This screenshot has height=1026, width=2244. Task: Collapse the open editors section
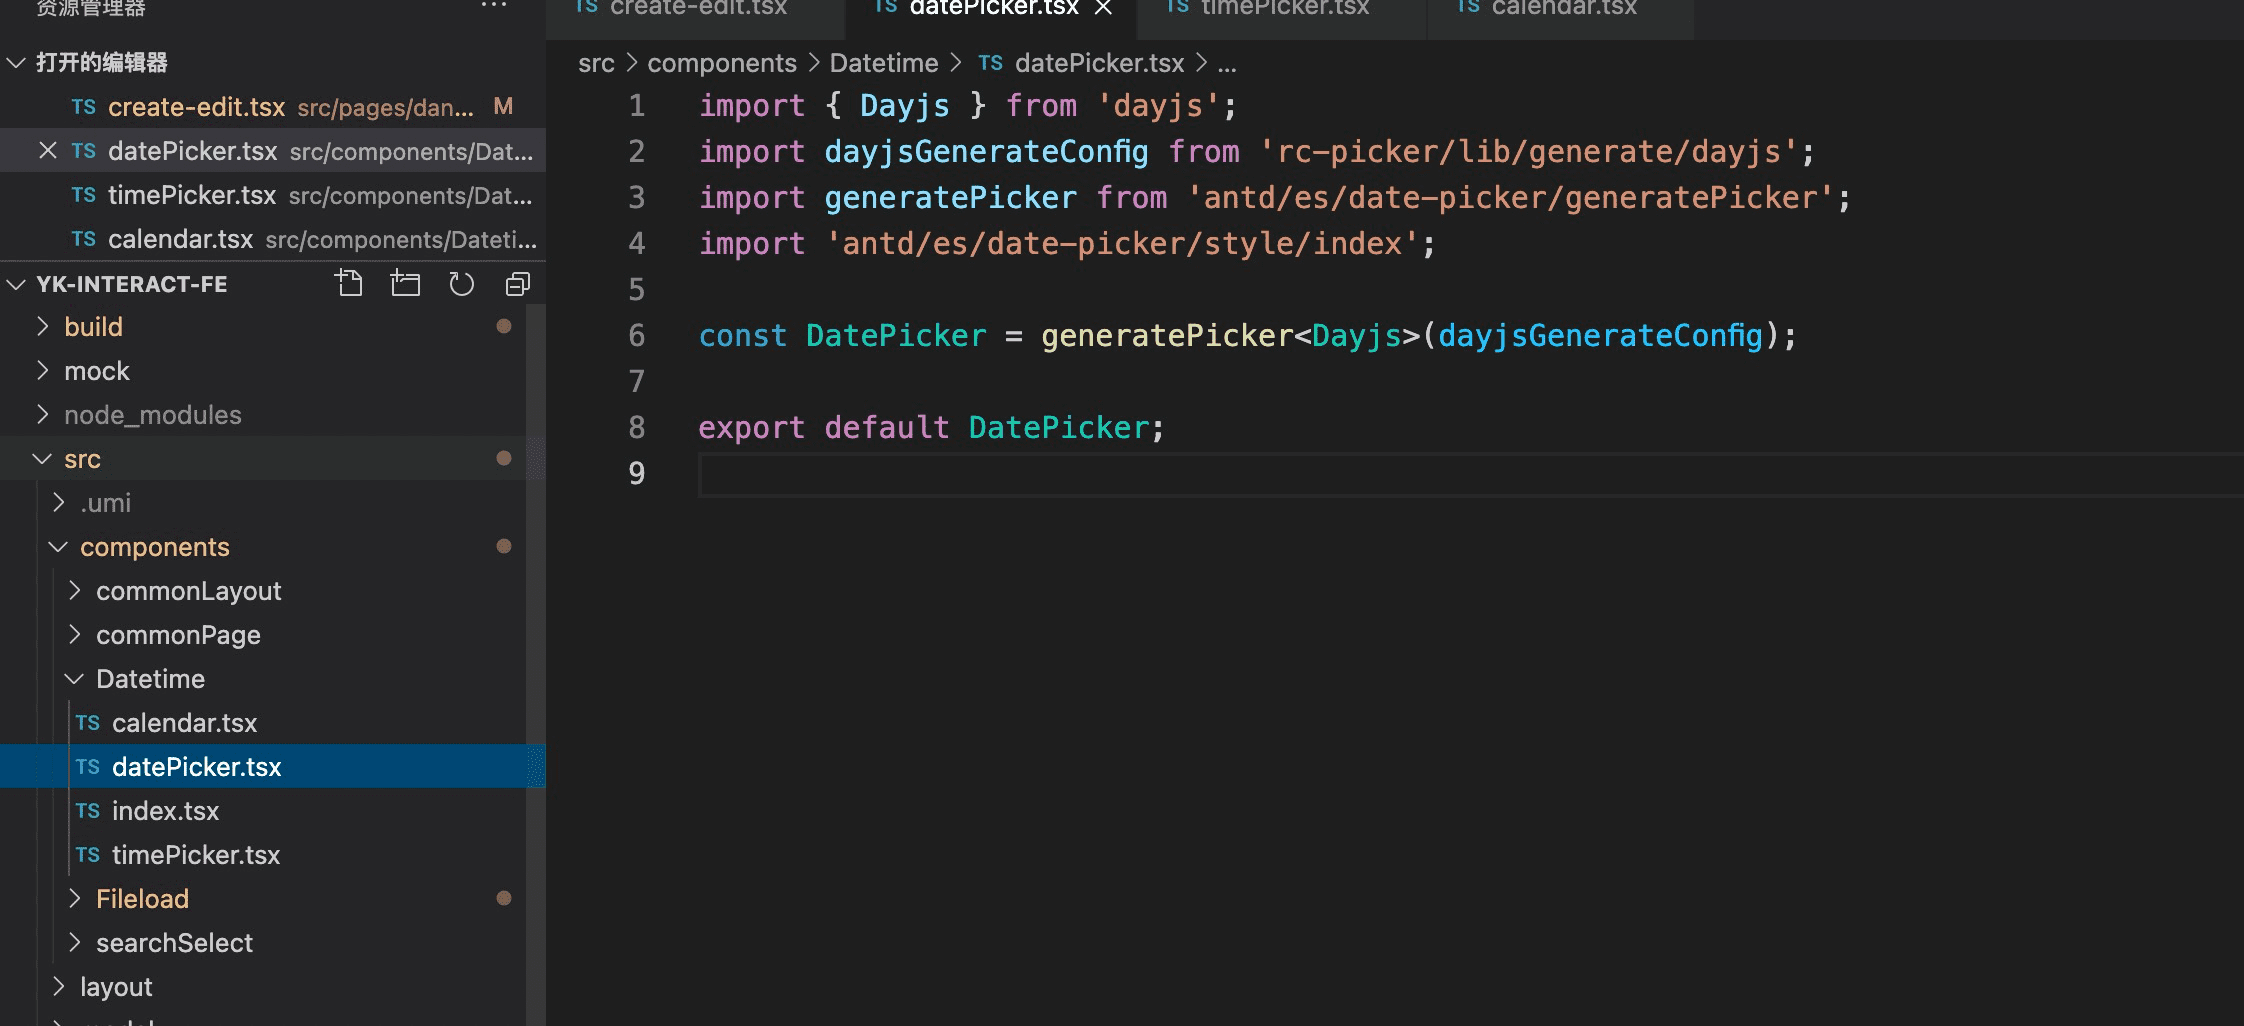click(x=16, y=63)
